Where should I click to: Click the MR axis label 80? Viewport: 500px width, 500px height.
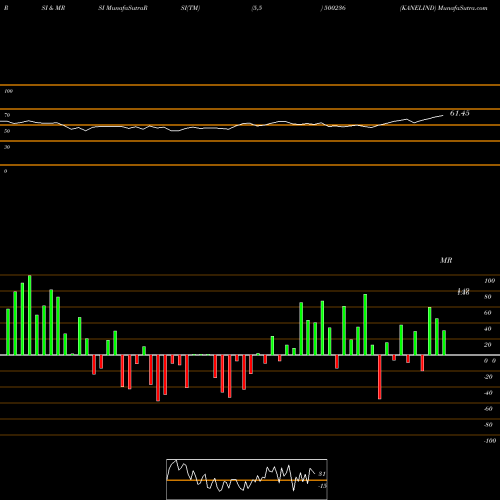(488, 297)
